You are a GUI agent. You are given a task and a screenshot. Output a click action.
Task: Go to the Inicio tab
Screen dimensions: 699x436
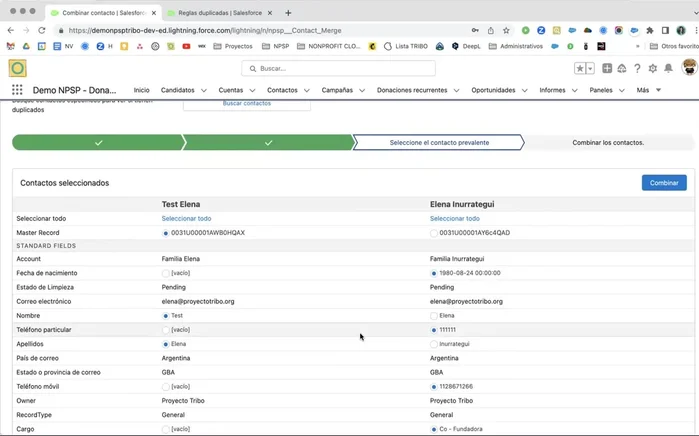point(141,90)
